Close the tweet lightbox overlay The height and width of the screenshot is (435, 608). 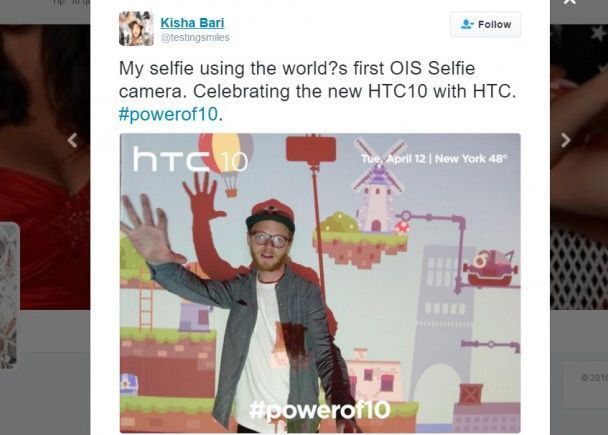[x=570, y=2]
